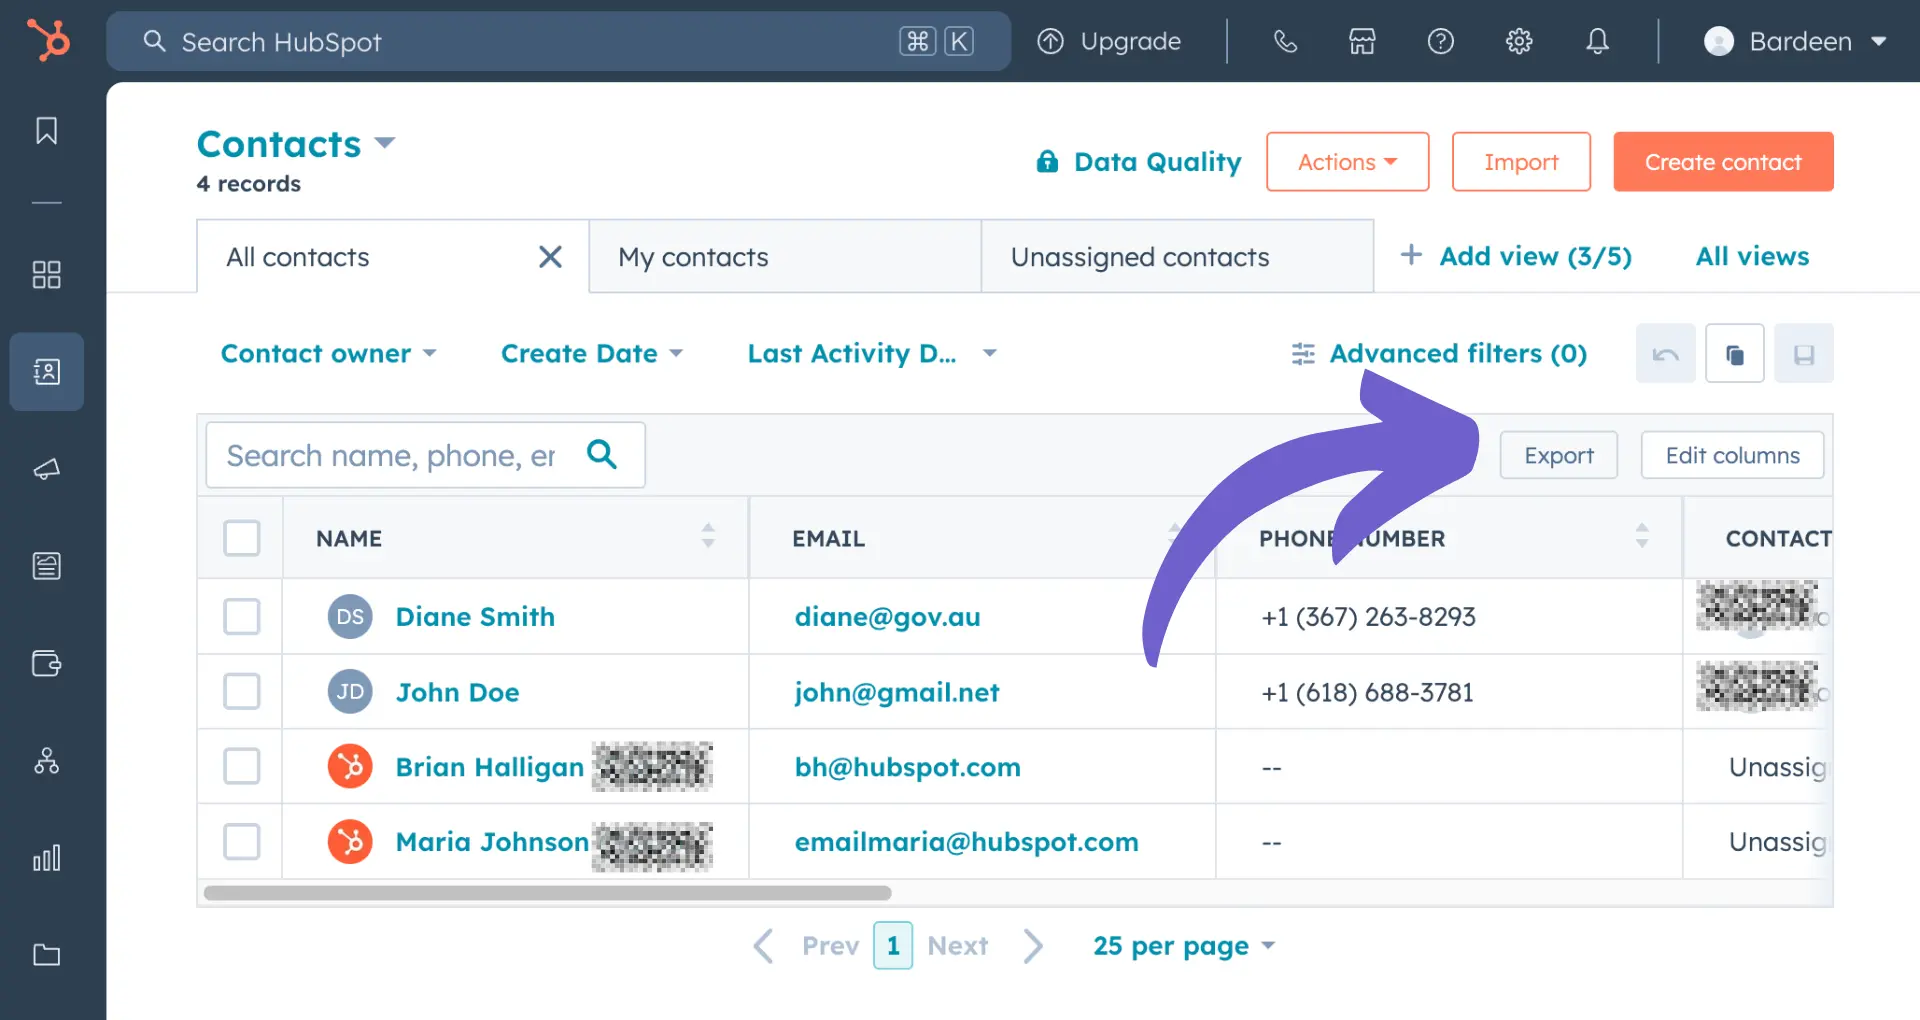Open the help question mark icon
1920x1020 pixels.
tap(1440, 41)
